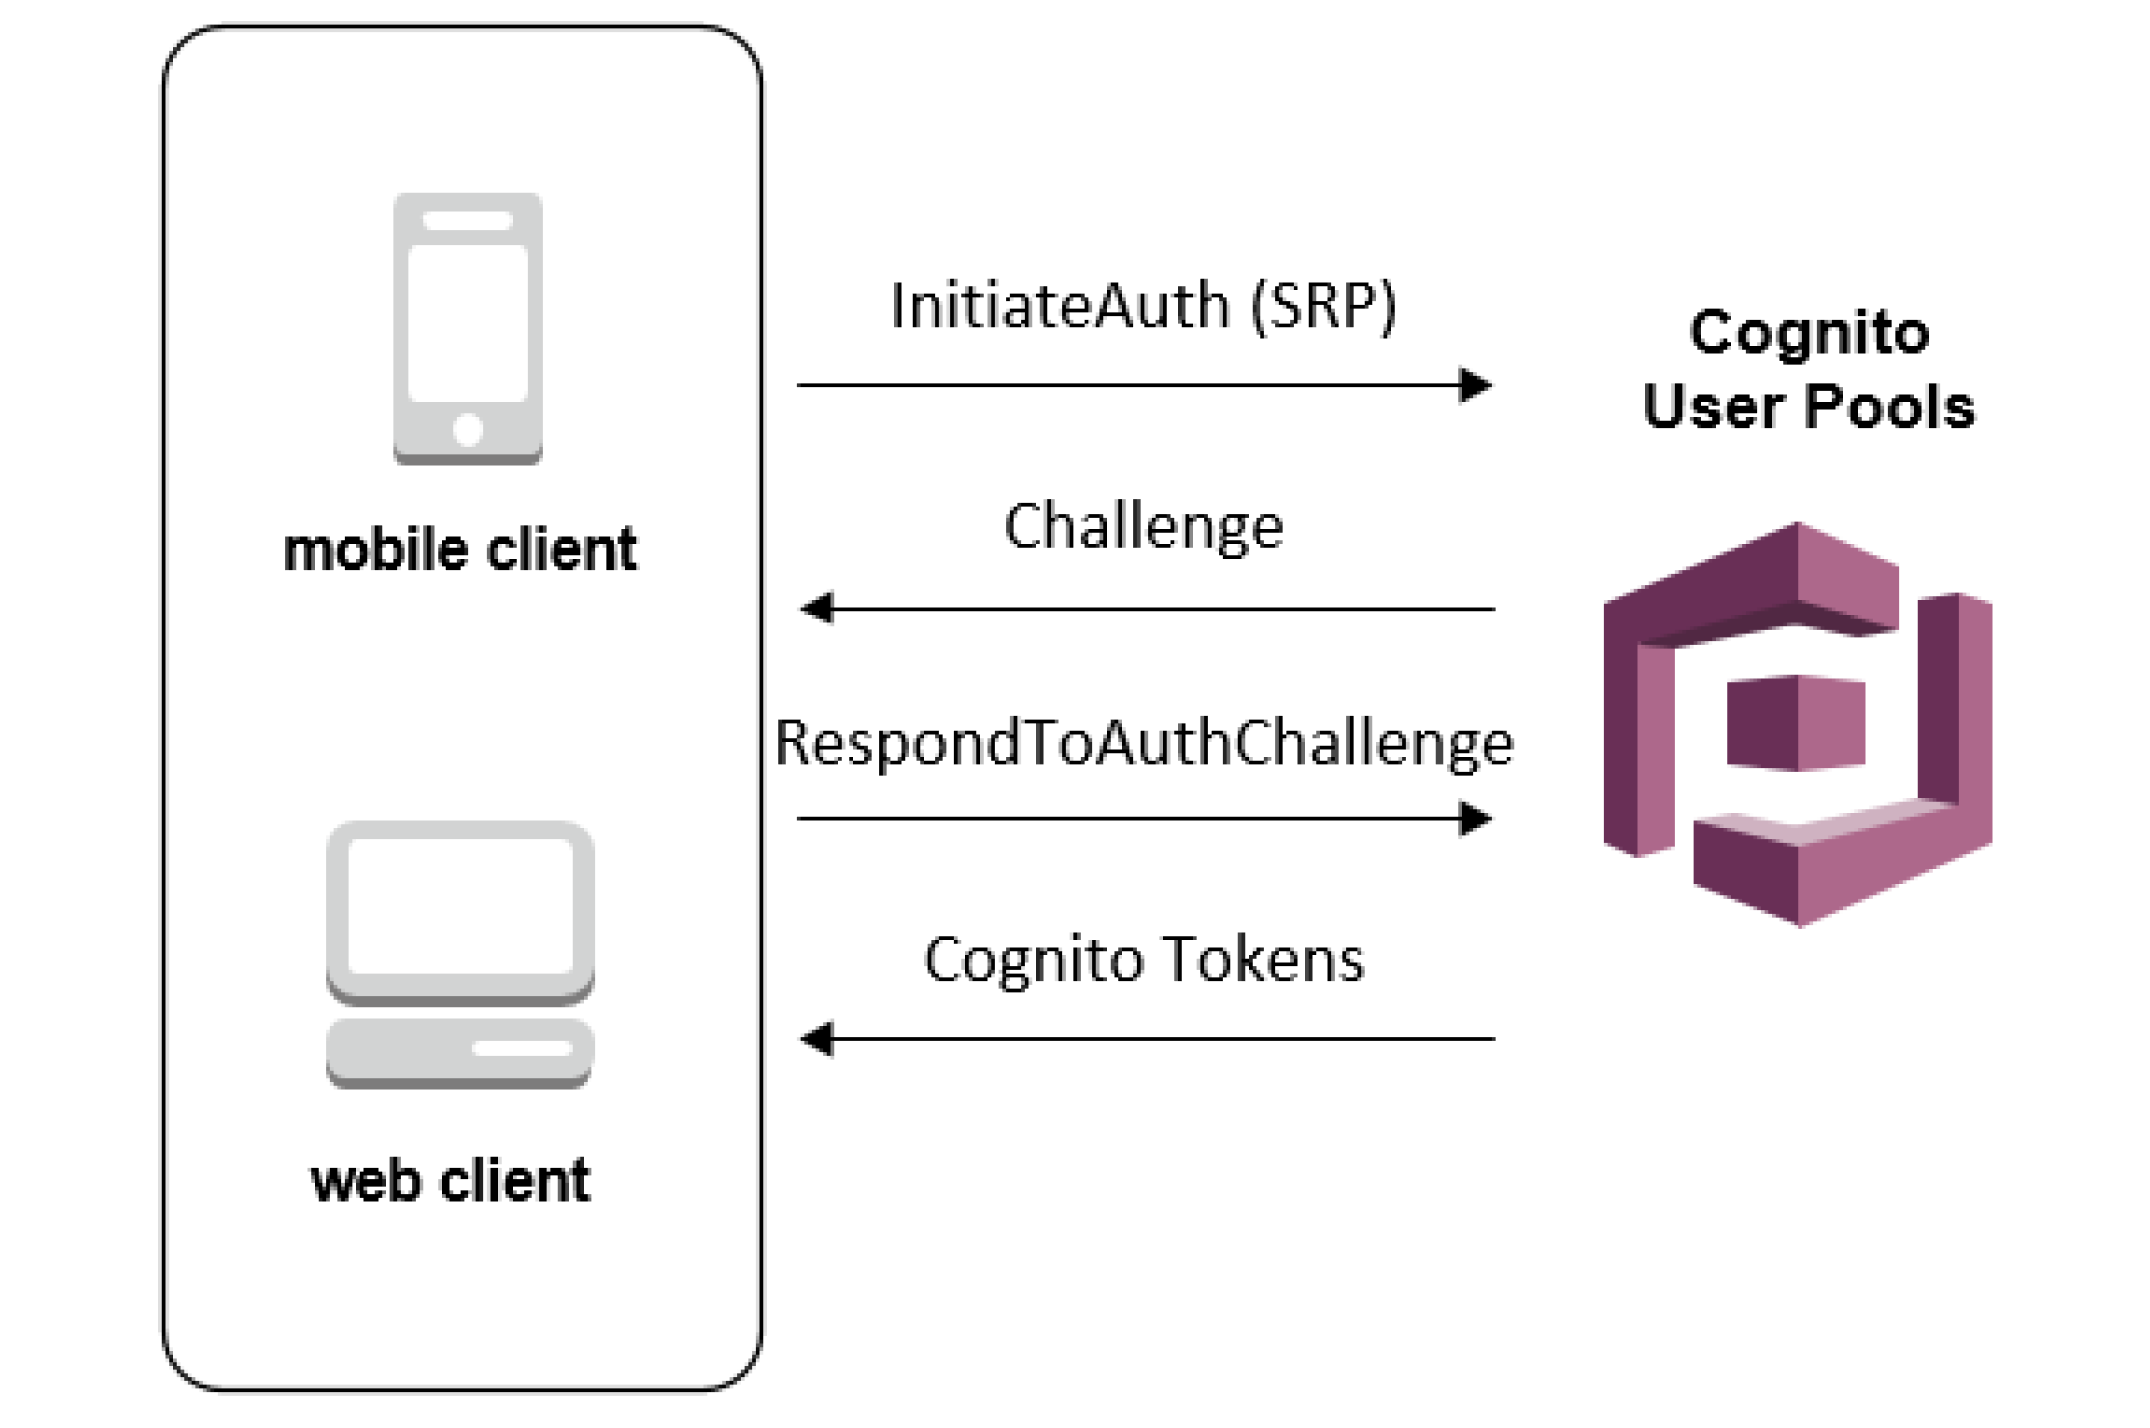Toggle the auth flow diagram view

point(1074,714)
